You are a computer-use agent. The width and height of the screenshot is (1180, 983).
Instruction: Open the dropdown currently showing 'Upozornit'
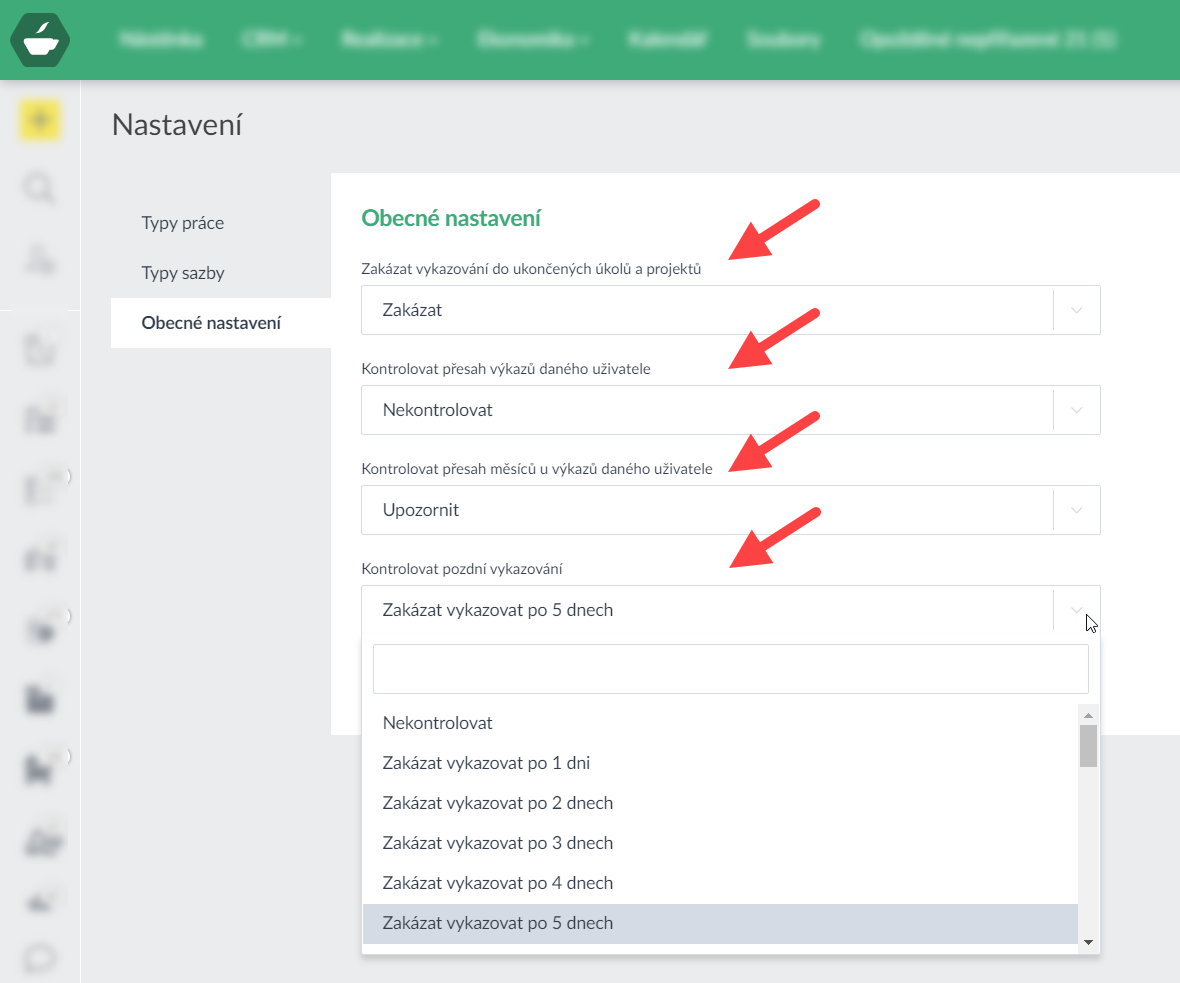tap(730, 510)
